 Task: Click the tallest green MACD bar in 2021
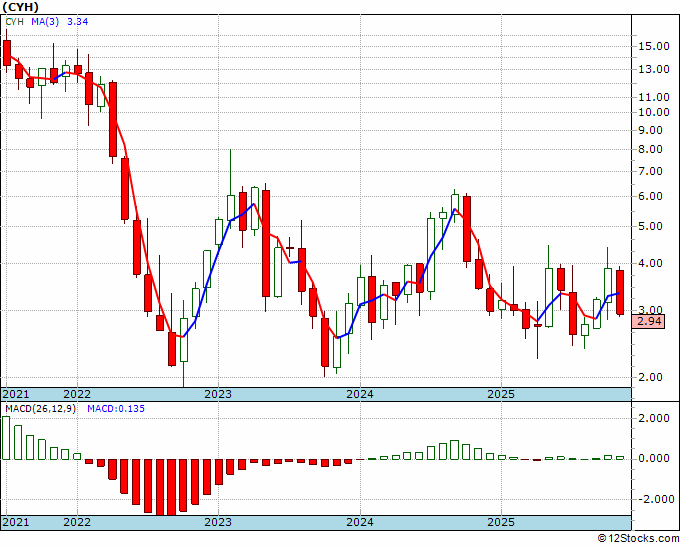coord(6,438)
